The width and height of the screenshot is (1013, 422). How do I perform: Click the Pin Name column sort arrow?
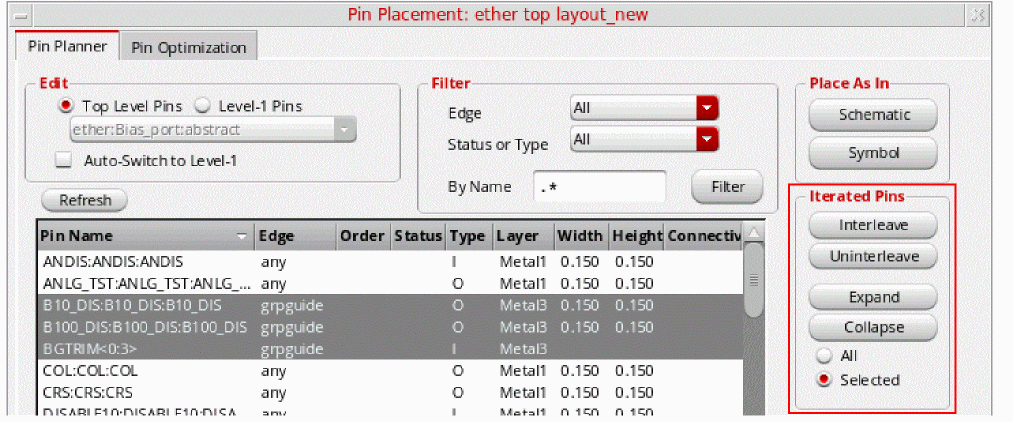pyautogui.click(x=242, y=237)
